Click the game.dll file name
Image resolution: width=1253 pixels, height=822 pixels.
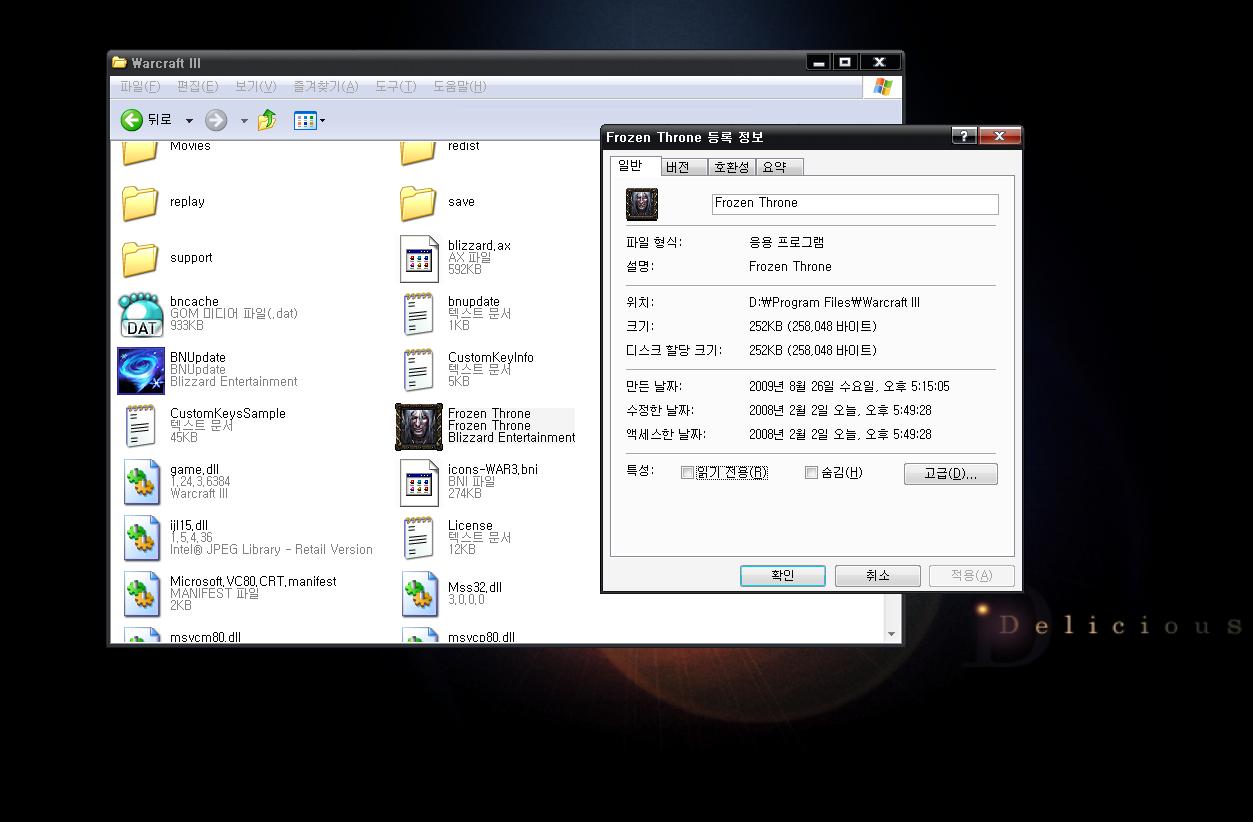point(194,469)
